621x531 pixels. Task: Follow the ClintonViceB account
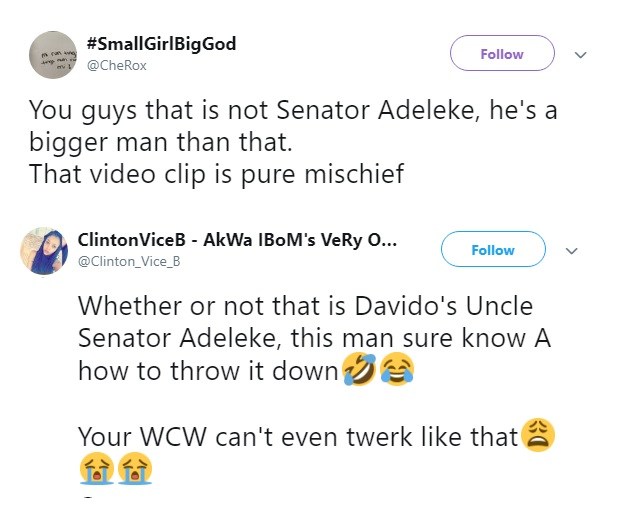[x=492, y=250]
